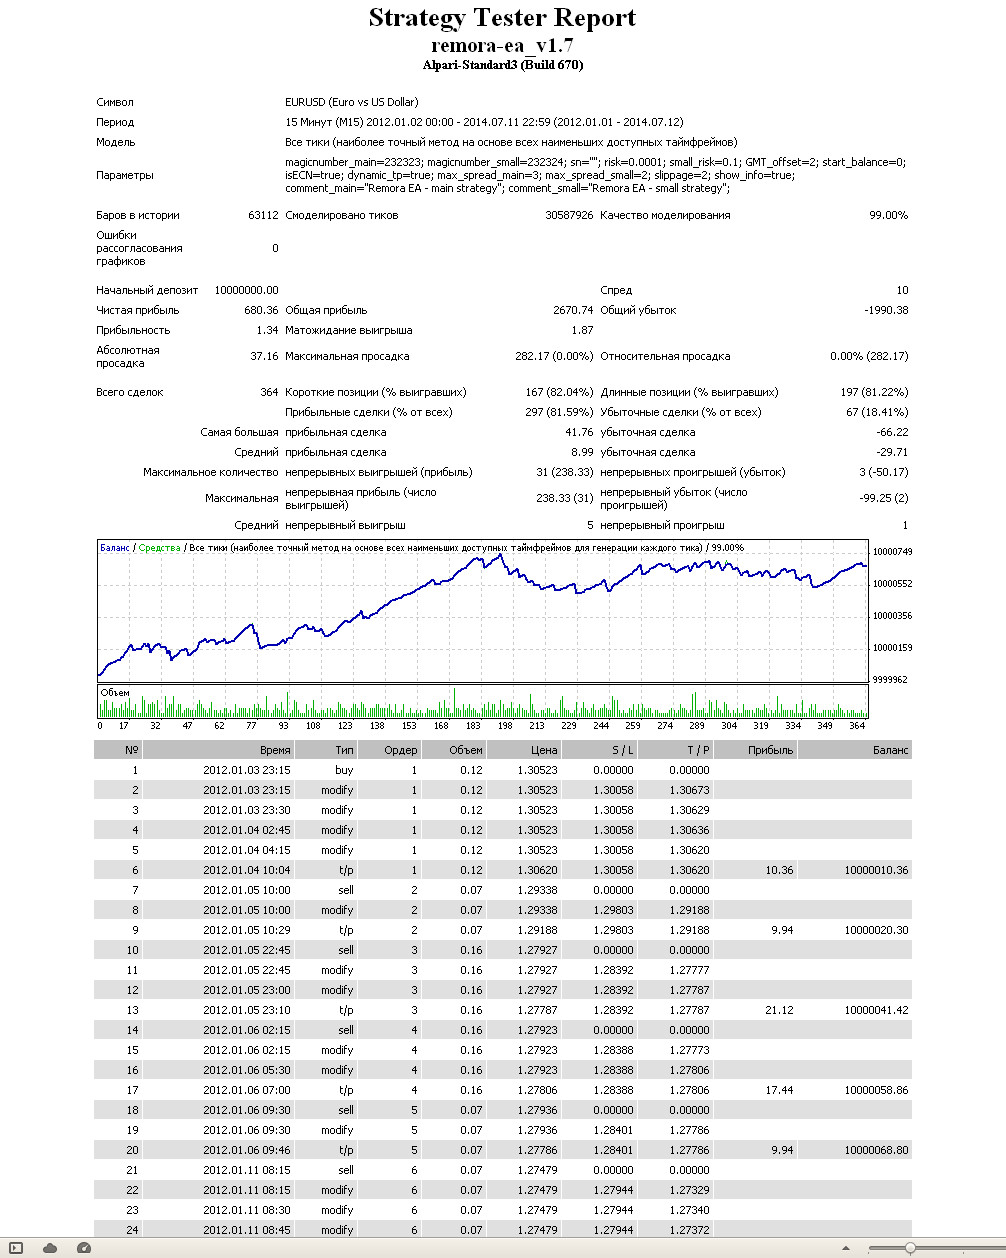Screen dimensions: 1006x1258
Task: Click the green volume histogram chart
Action: pos(483,701)
